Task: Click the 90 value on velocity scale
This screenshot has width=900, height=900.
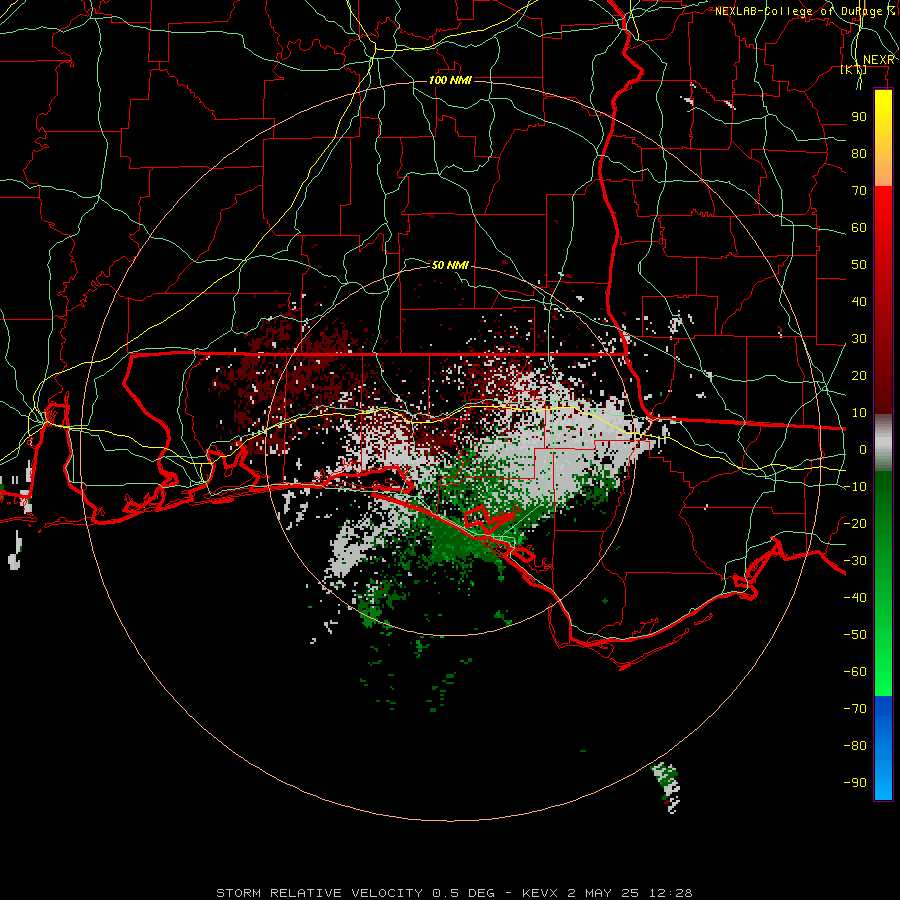Action: [859, 117]
